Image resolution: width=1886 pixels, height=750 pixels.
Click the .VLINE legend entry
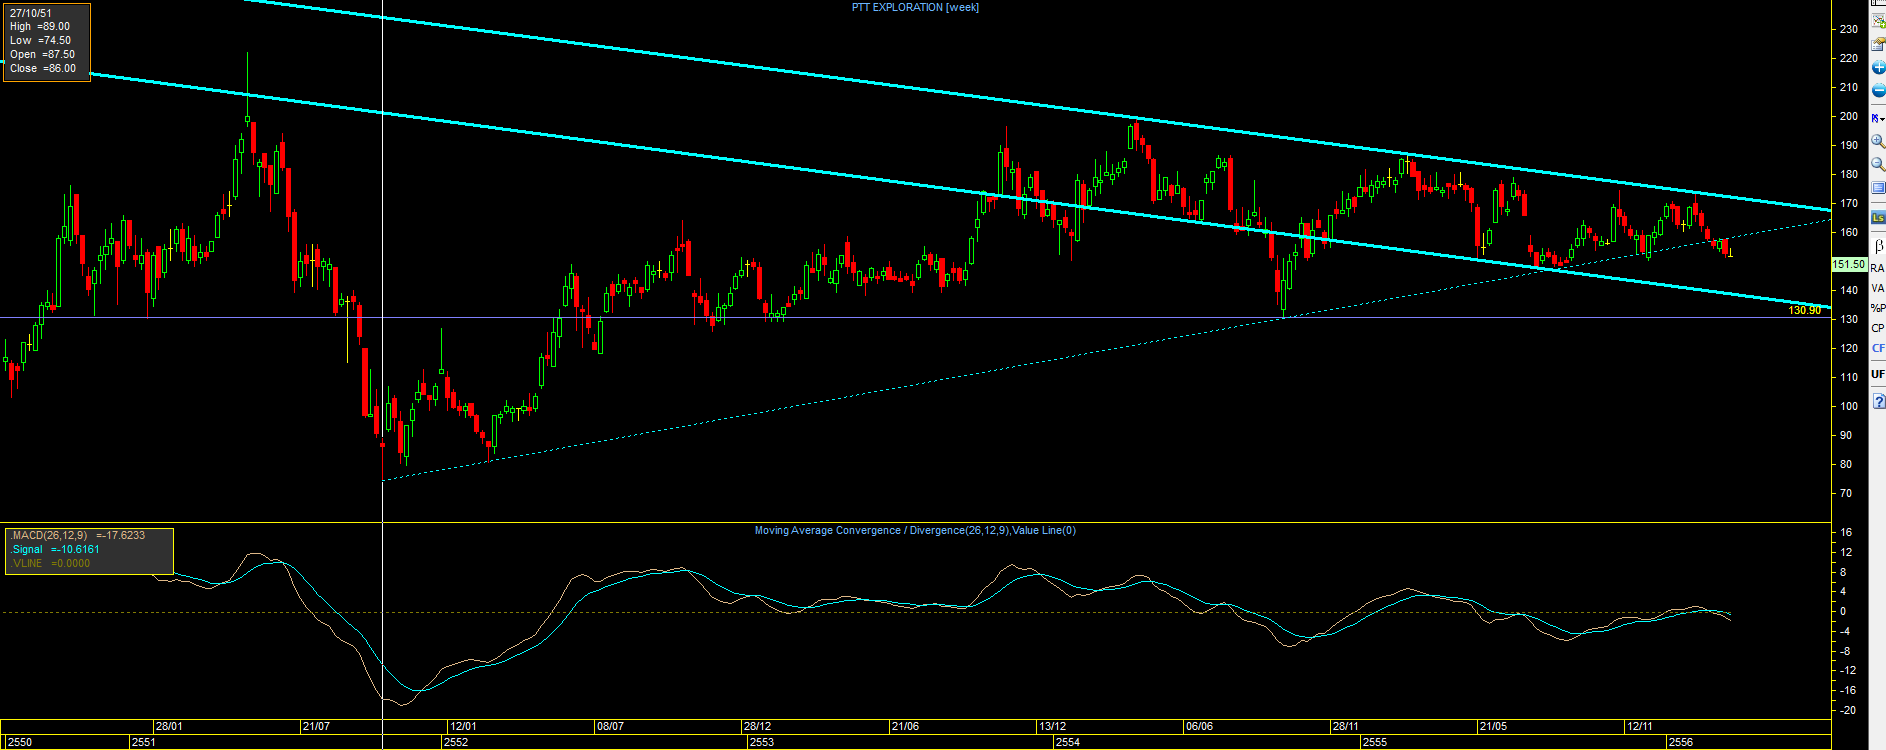[x=50, y=564]
